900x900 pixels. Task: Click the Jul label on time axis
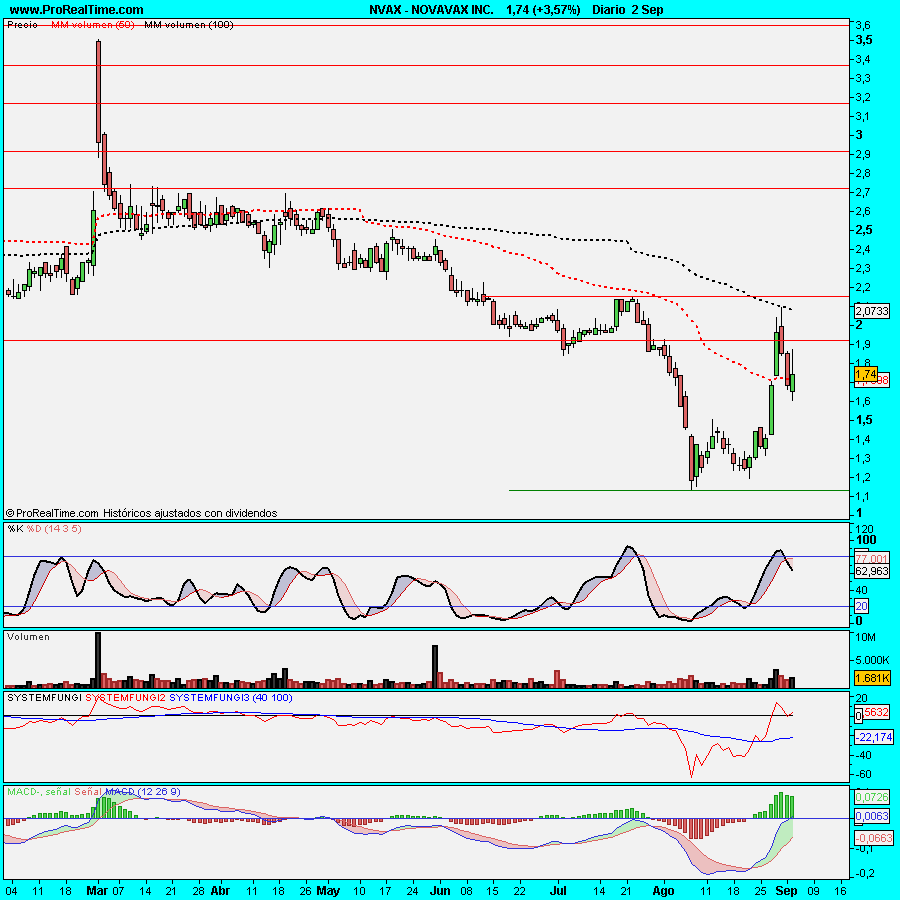[558, 891]
